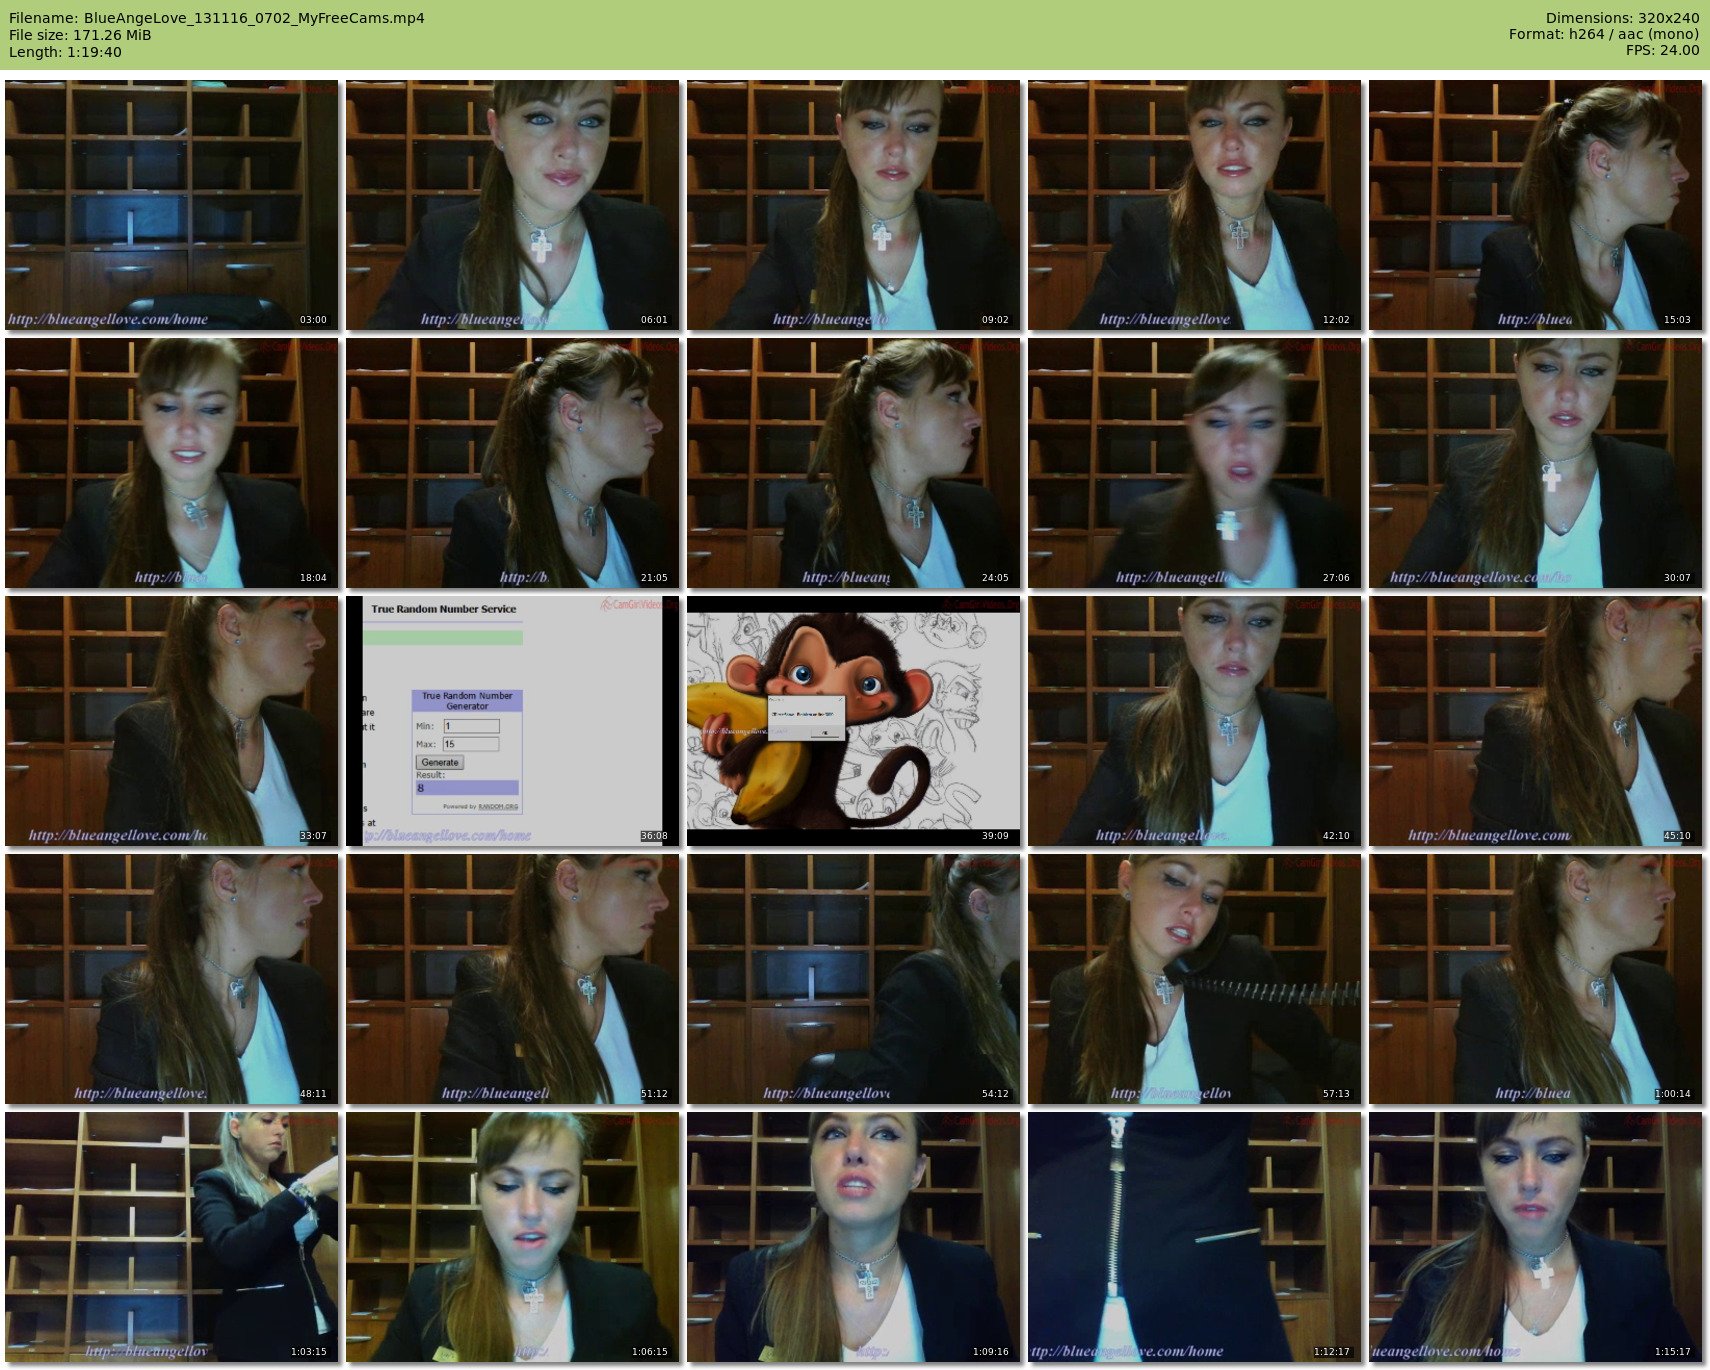This screenshot has width=1710, height=1370.
Task: Open the telephone frame at 57:13
Action: (1195, 979)
